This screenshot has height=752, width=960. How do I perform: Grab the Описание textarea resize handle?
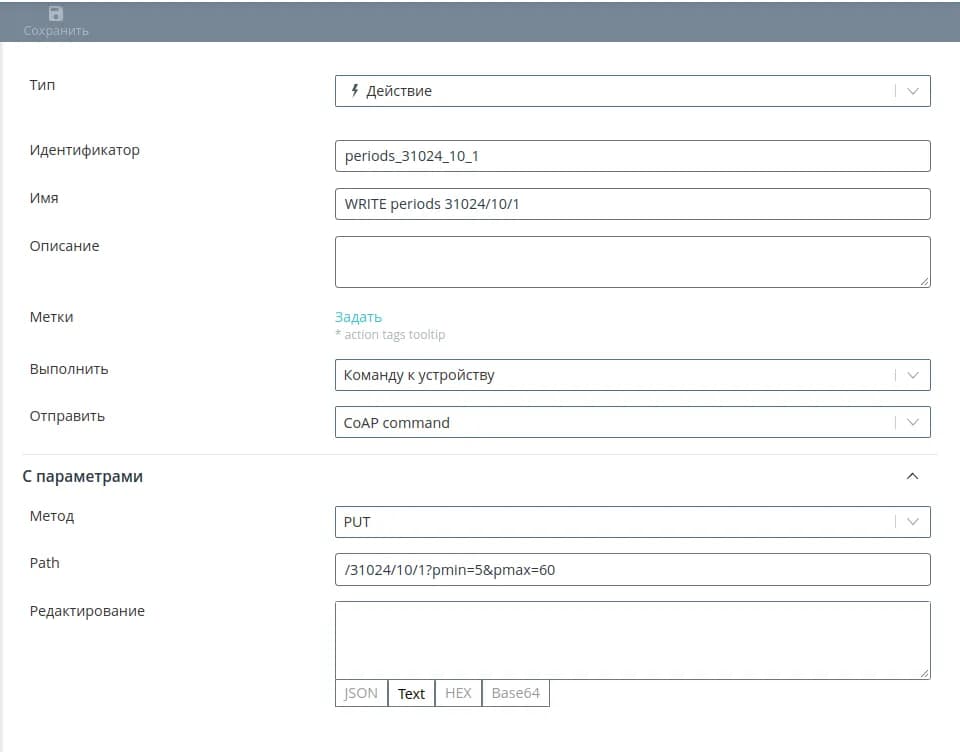(x=925, y=282)
